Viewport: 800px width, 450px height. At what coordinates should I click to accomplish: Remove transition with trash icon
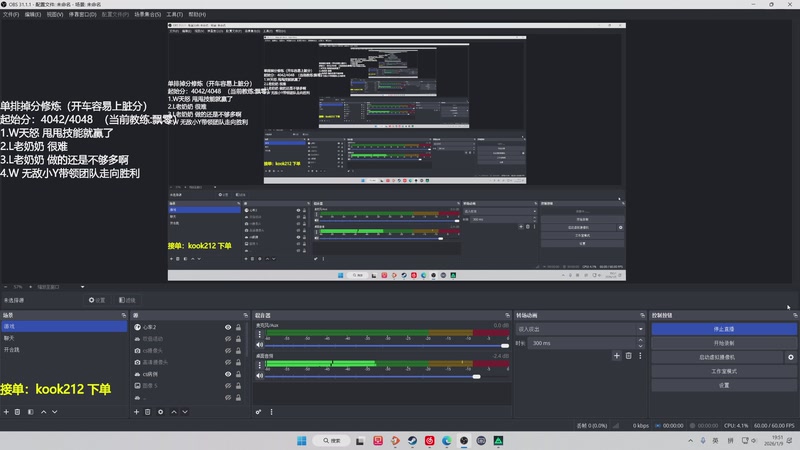pyautogui.click(x=629, y=356)
